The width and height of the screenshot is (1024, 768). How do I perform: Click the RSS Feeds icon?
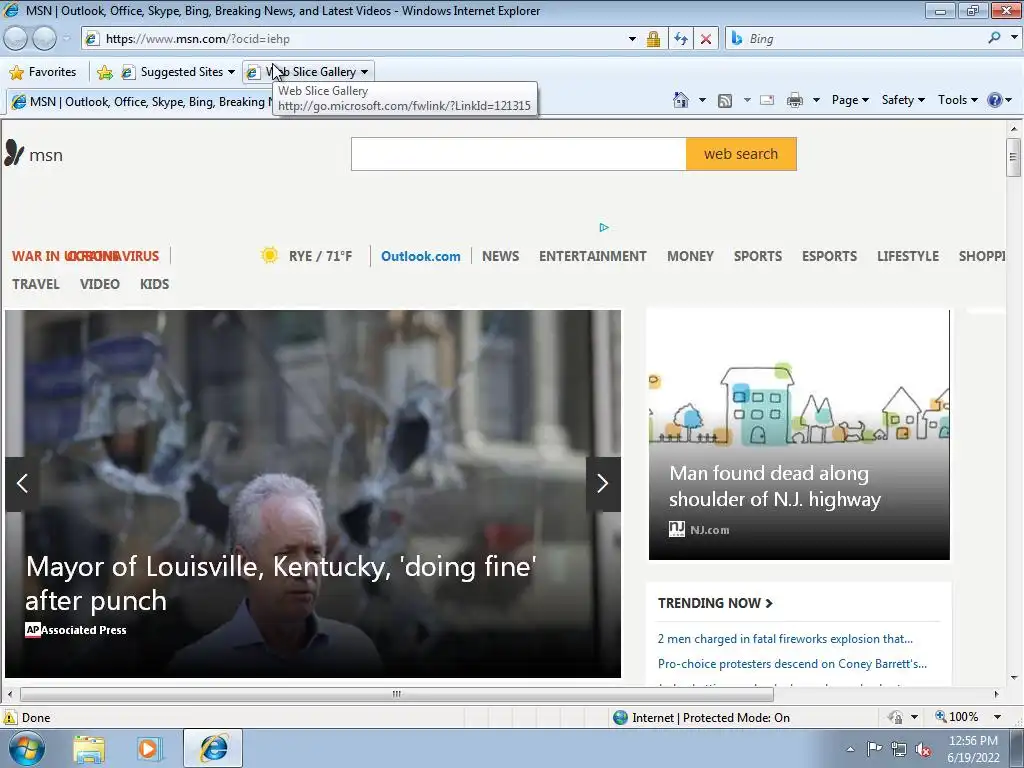725,101
